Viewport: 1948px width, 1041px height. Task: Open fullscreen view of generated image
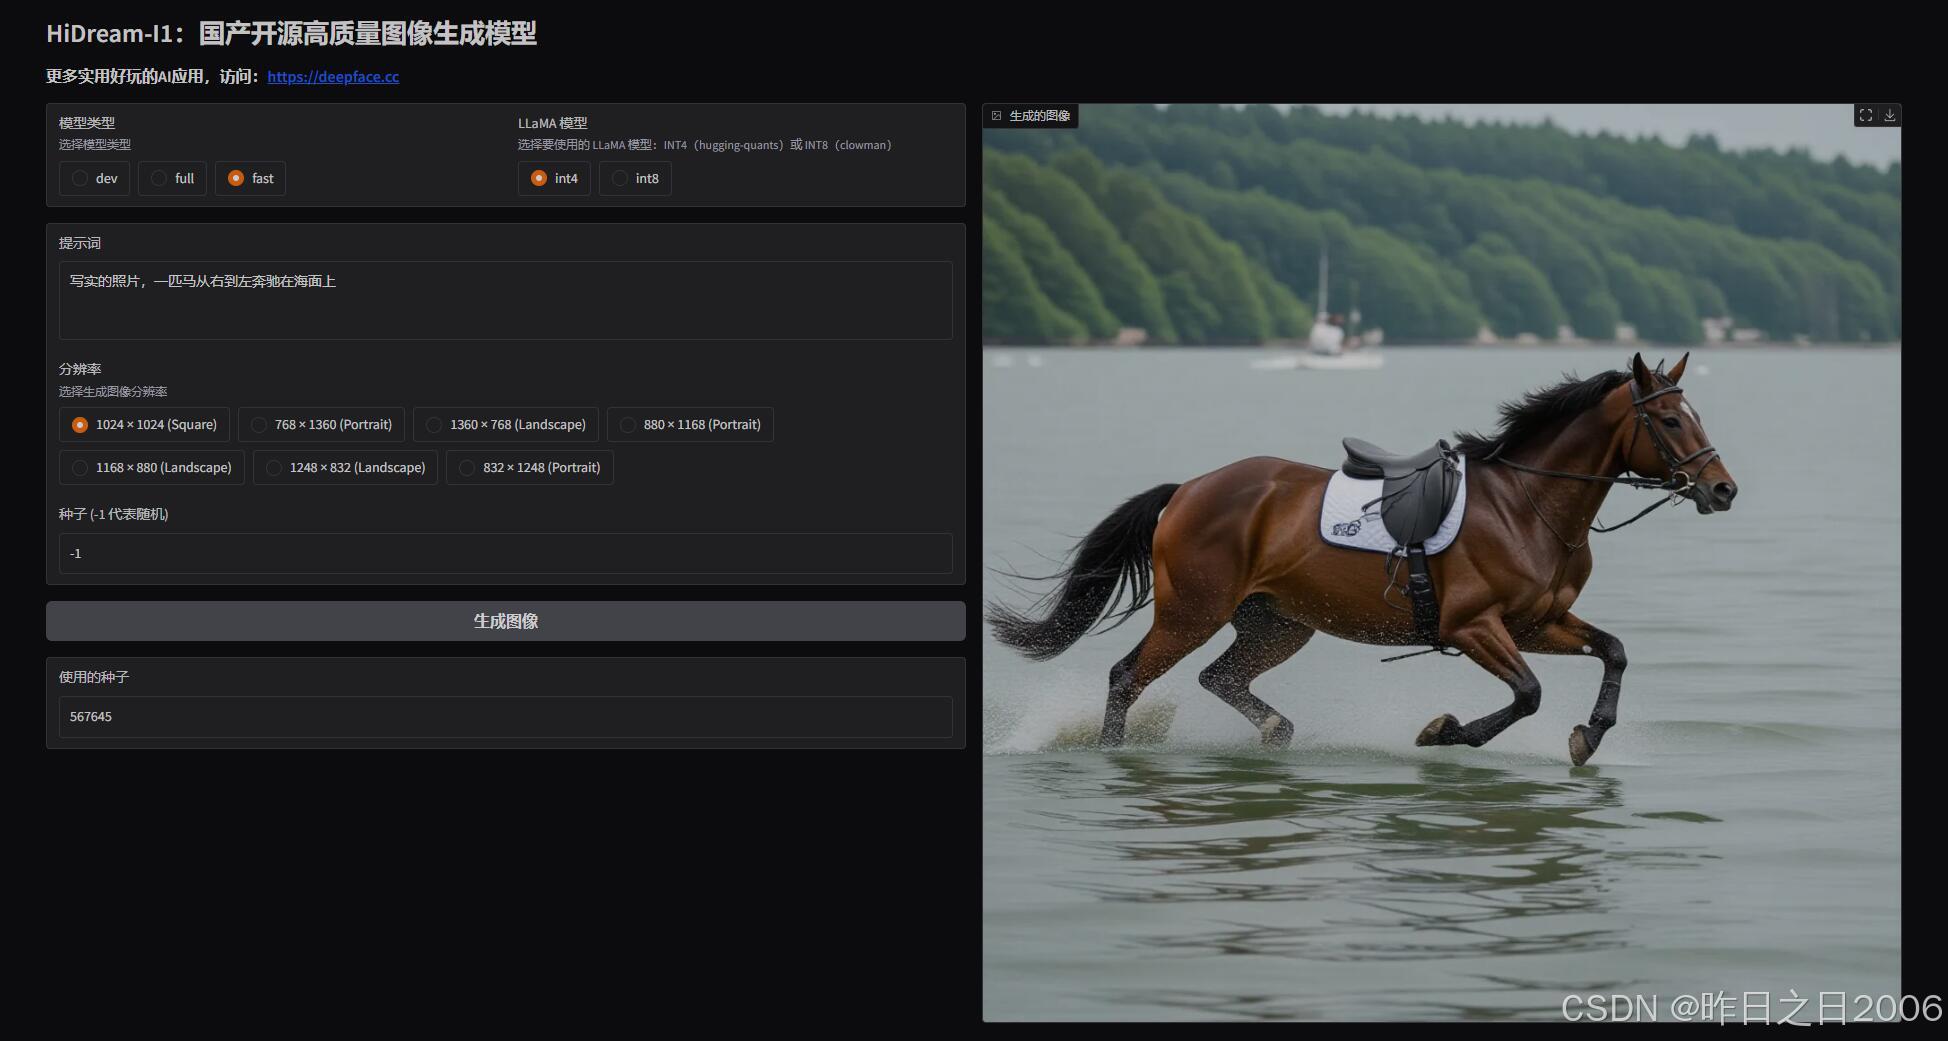(x=1866, y=116)
